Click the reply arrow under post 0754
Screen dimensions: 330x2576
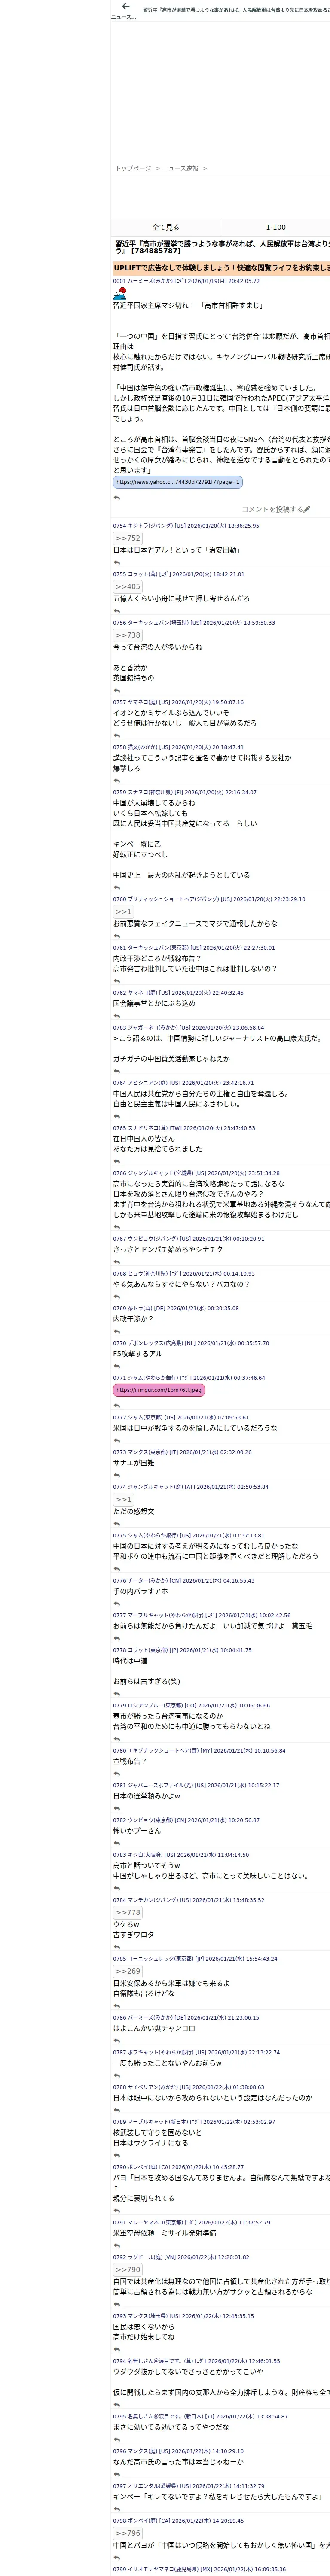(x=117, y=563)
